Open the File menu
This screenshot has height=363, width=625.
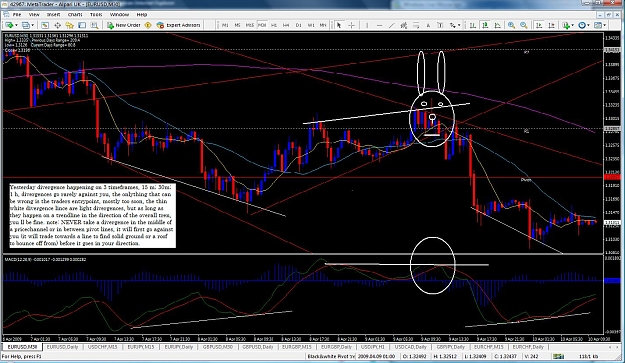[x=17, y=14]
